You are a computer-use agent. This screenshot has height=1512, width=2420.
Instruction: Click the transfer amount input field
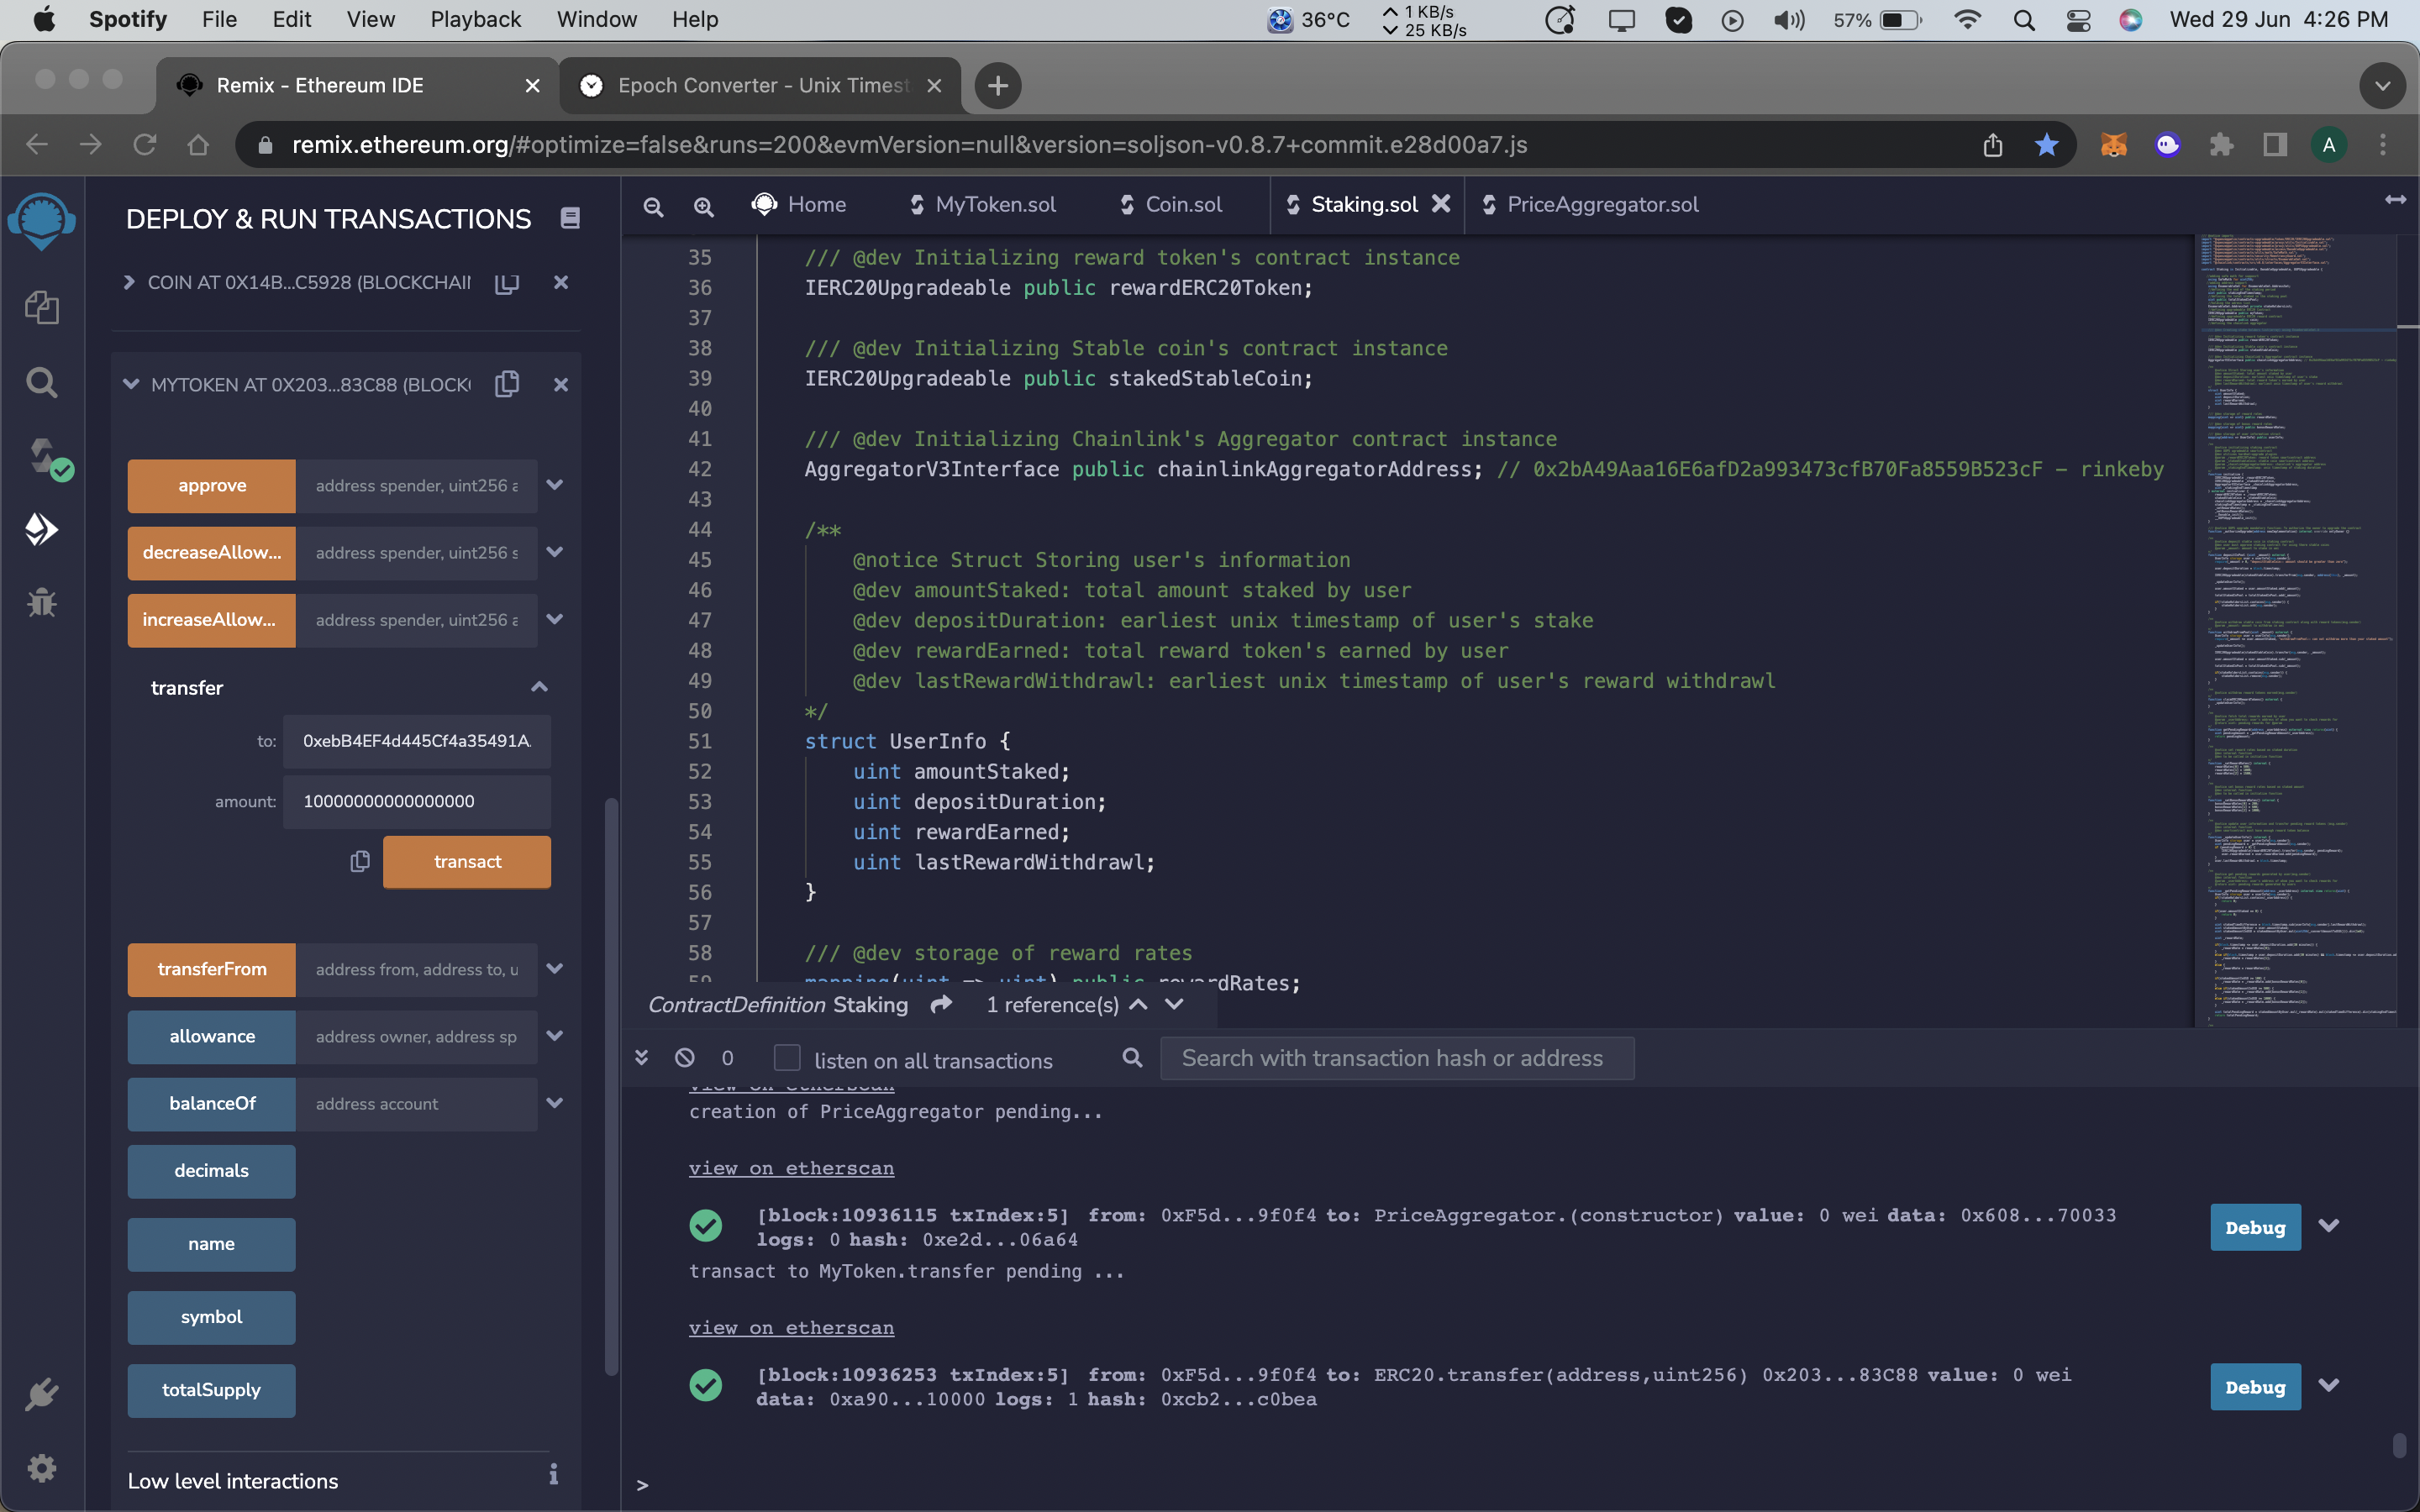pyautogui.click(x=417, y=802)
